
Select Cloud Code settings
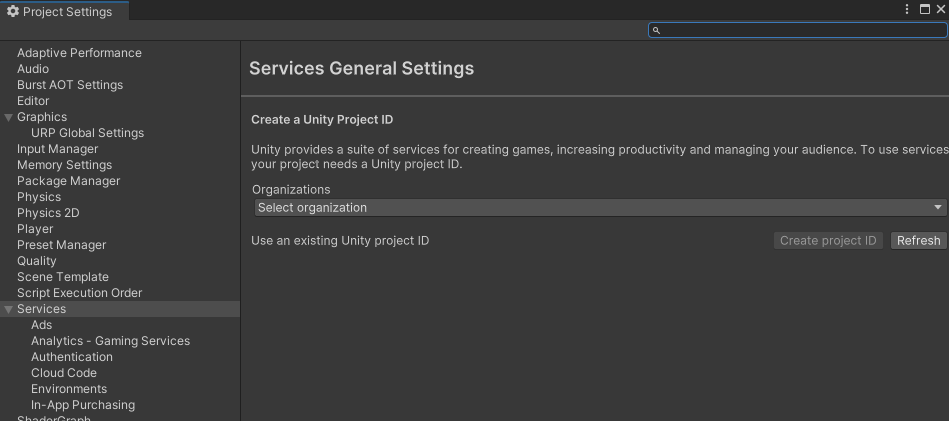tap(64, 373)
